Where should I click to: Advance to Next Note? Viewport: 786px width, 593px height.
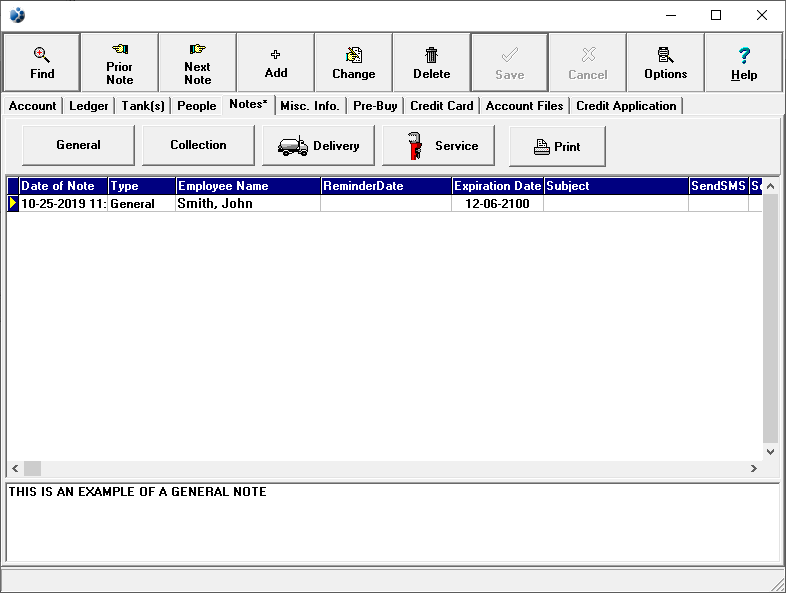(197, 62)
